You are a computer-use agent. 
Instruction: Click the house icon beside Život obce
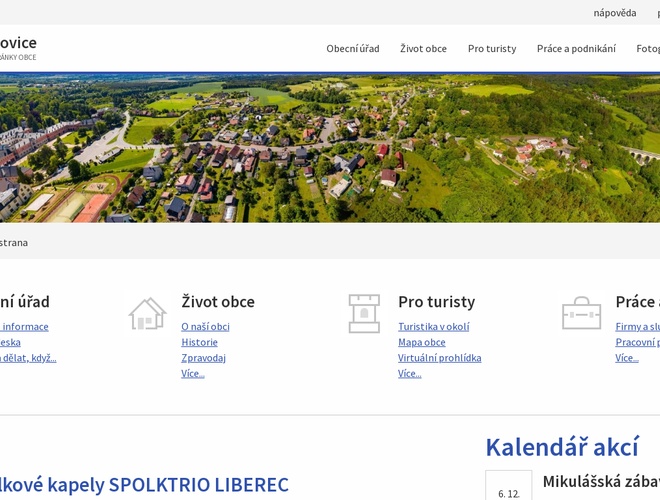pos(147,314)
